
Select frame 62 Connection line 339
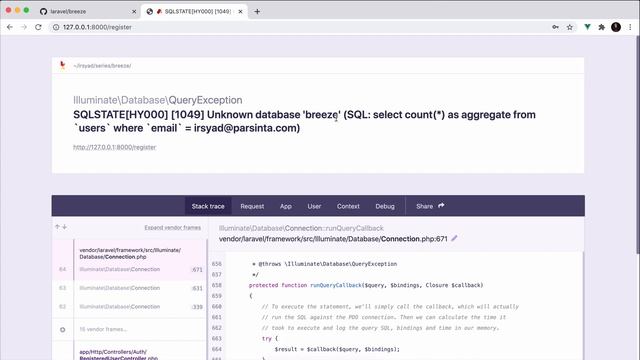[129, 307]
